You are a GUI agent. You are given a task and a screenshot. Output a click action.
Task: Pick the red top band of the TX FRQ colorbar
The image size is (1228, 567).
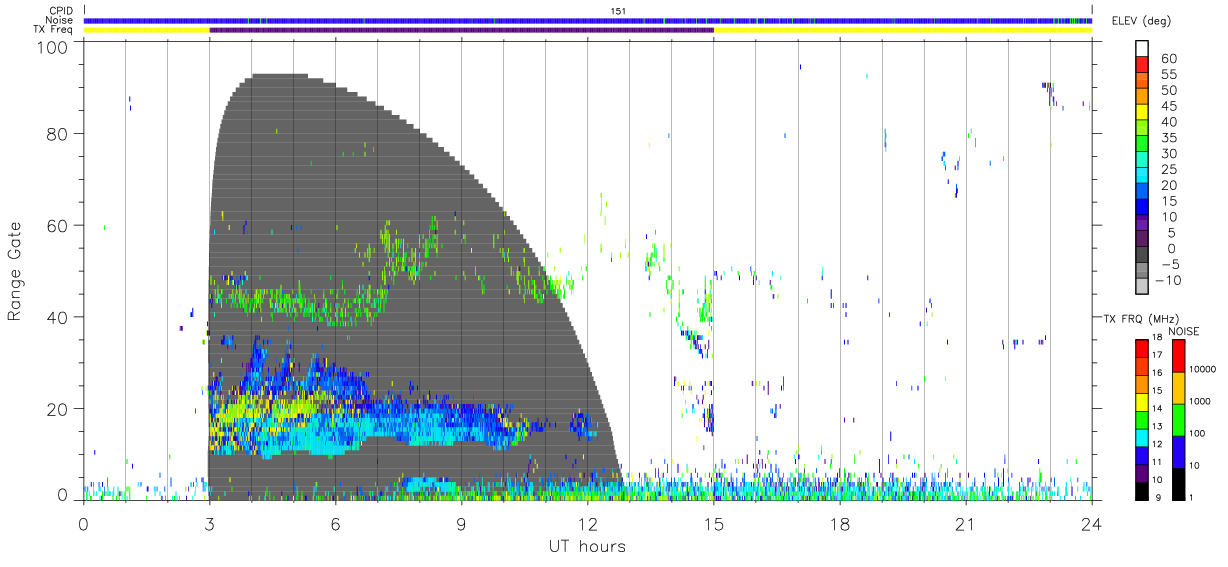pos(1142,348)
